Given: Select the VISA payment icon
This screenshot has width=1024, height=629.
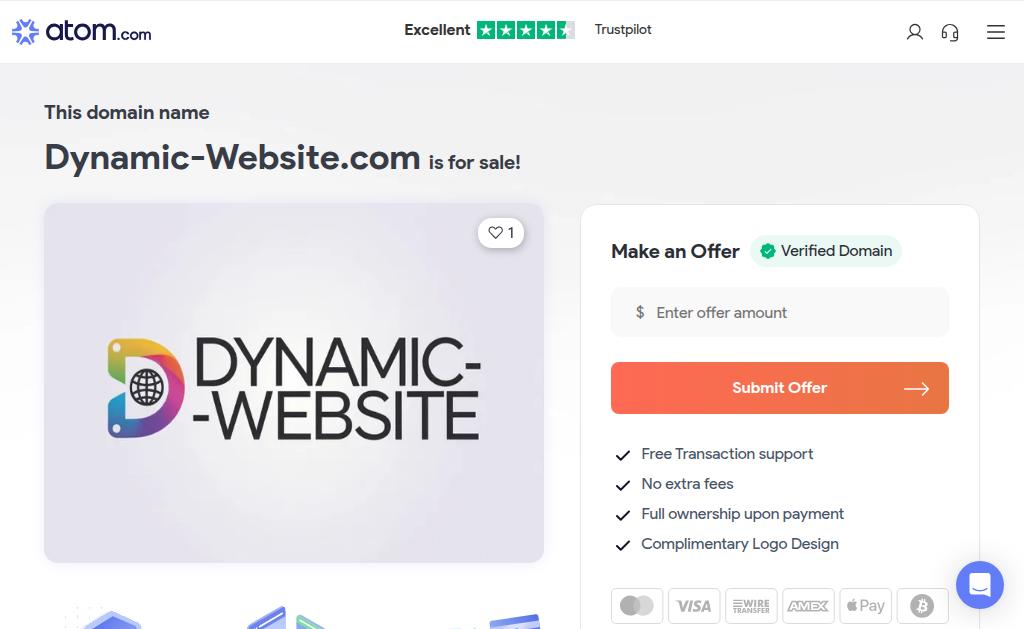Looking at the screenshot, I should pyautogui.click(x=694, y=605).
